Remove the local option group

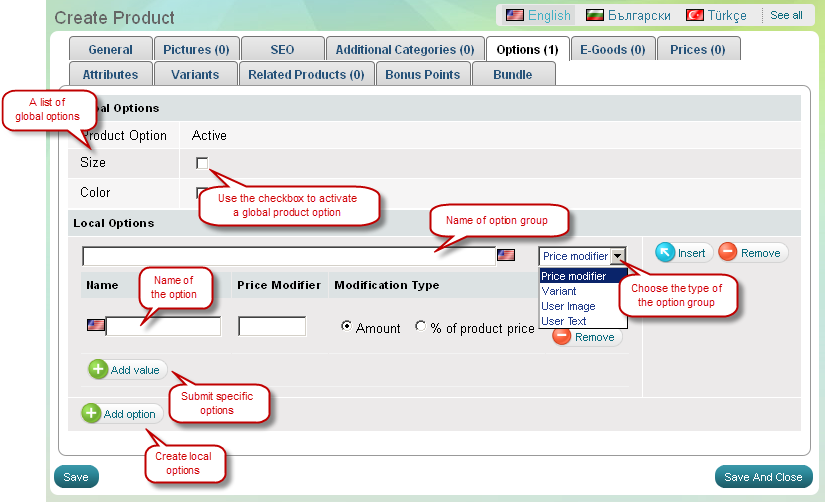coord(752,253)
